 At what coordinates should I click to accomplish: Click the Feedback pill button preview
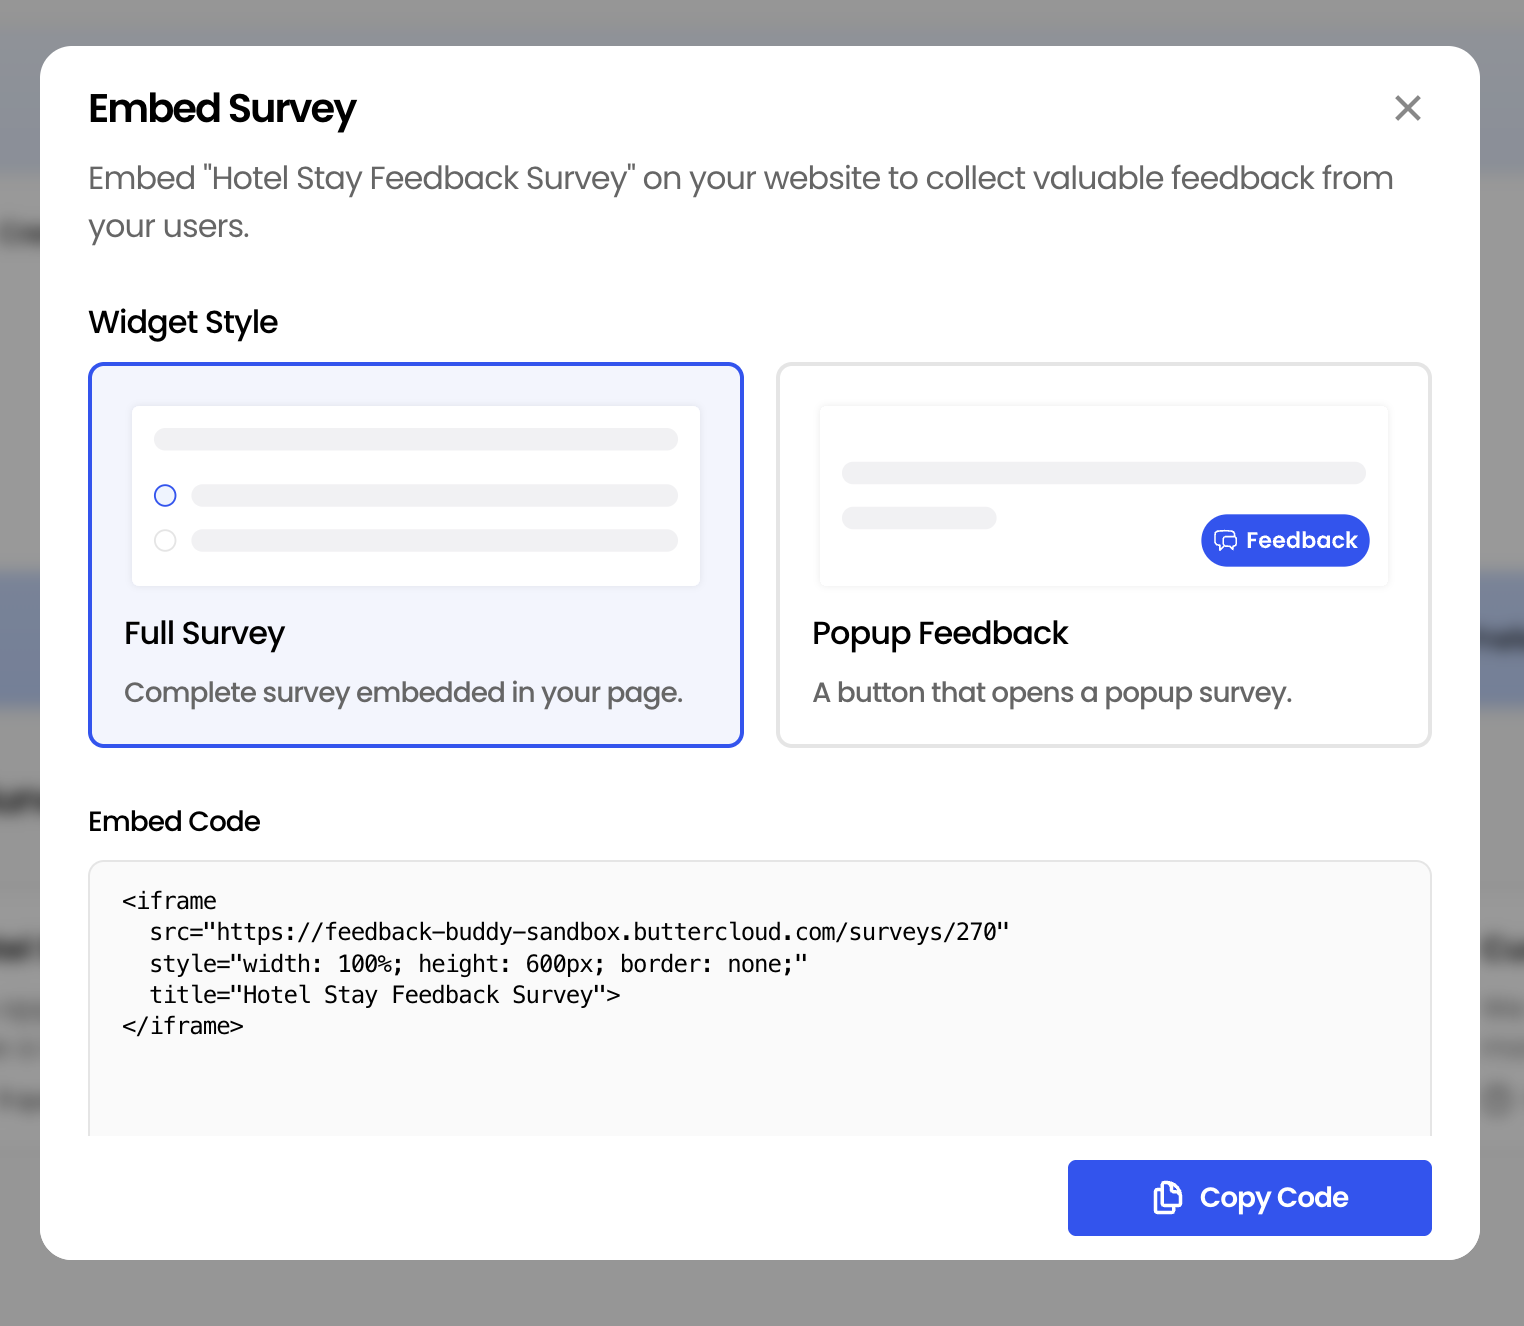tap(1285, 541)
